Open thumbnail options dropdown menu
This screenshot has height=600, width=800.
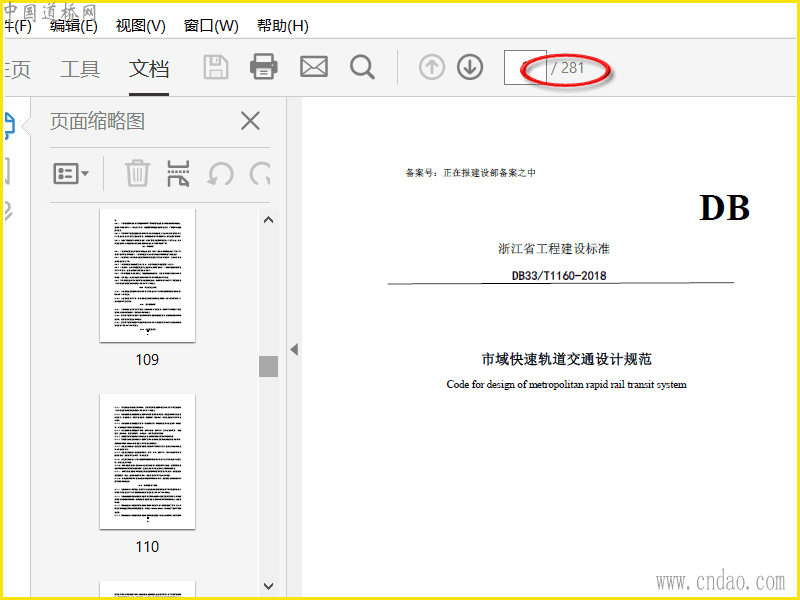71,173
